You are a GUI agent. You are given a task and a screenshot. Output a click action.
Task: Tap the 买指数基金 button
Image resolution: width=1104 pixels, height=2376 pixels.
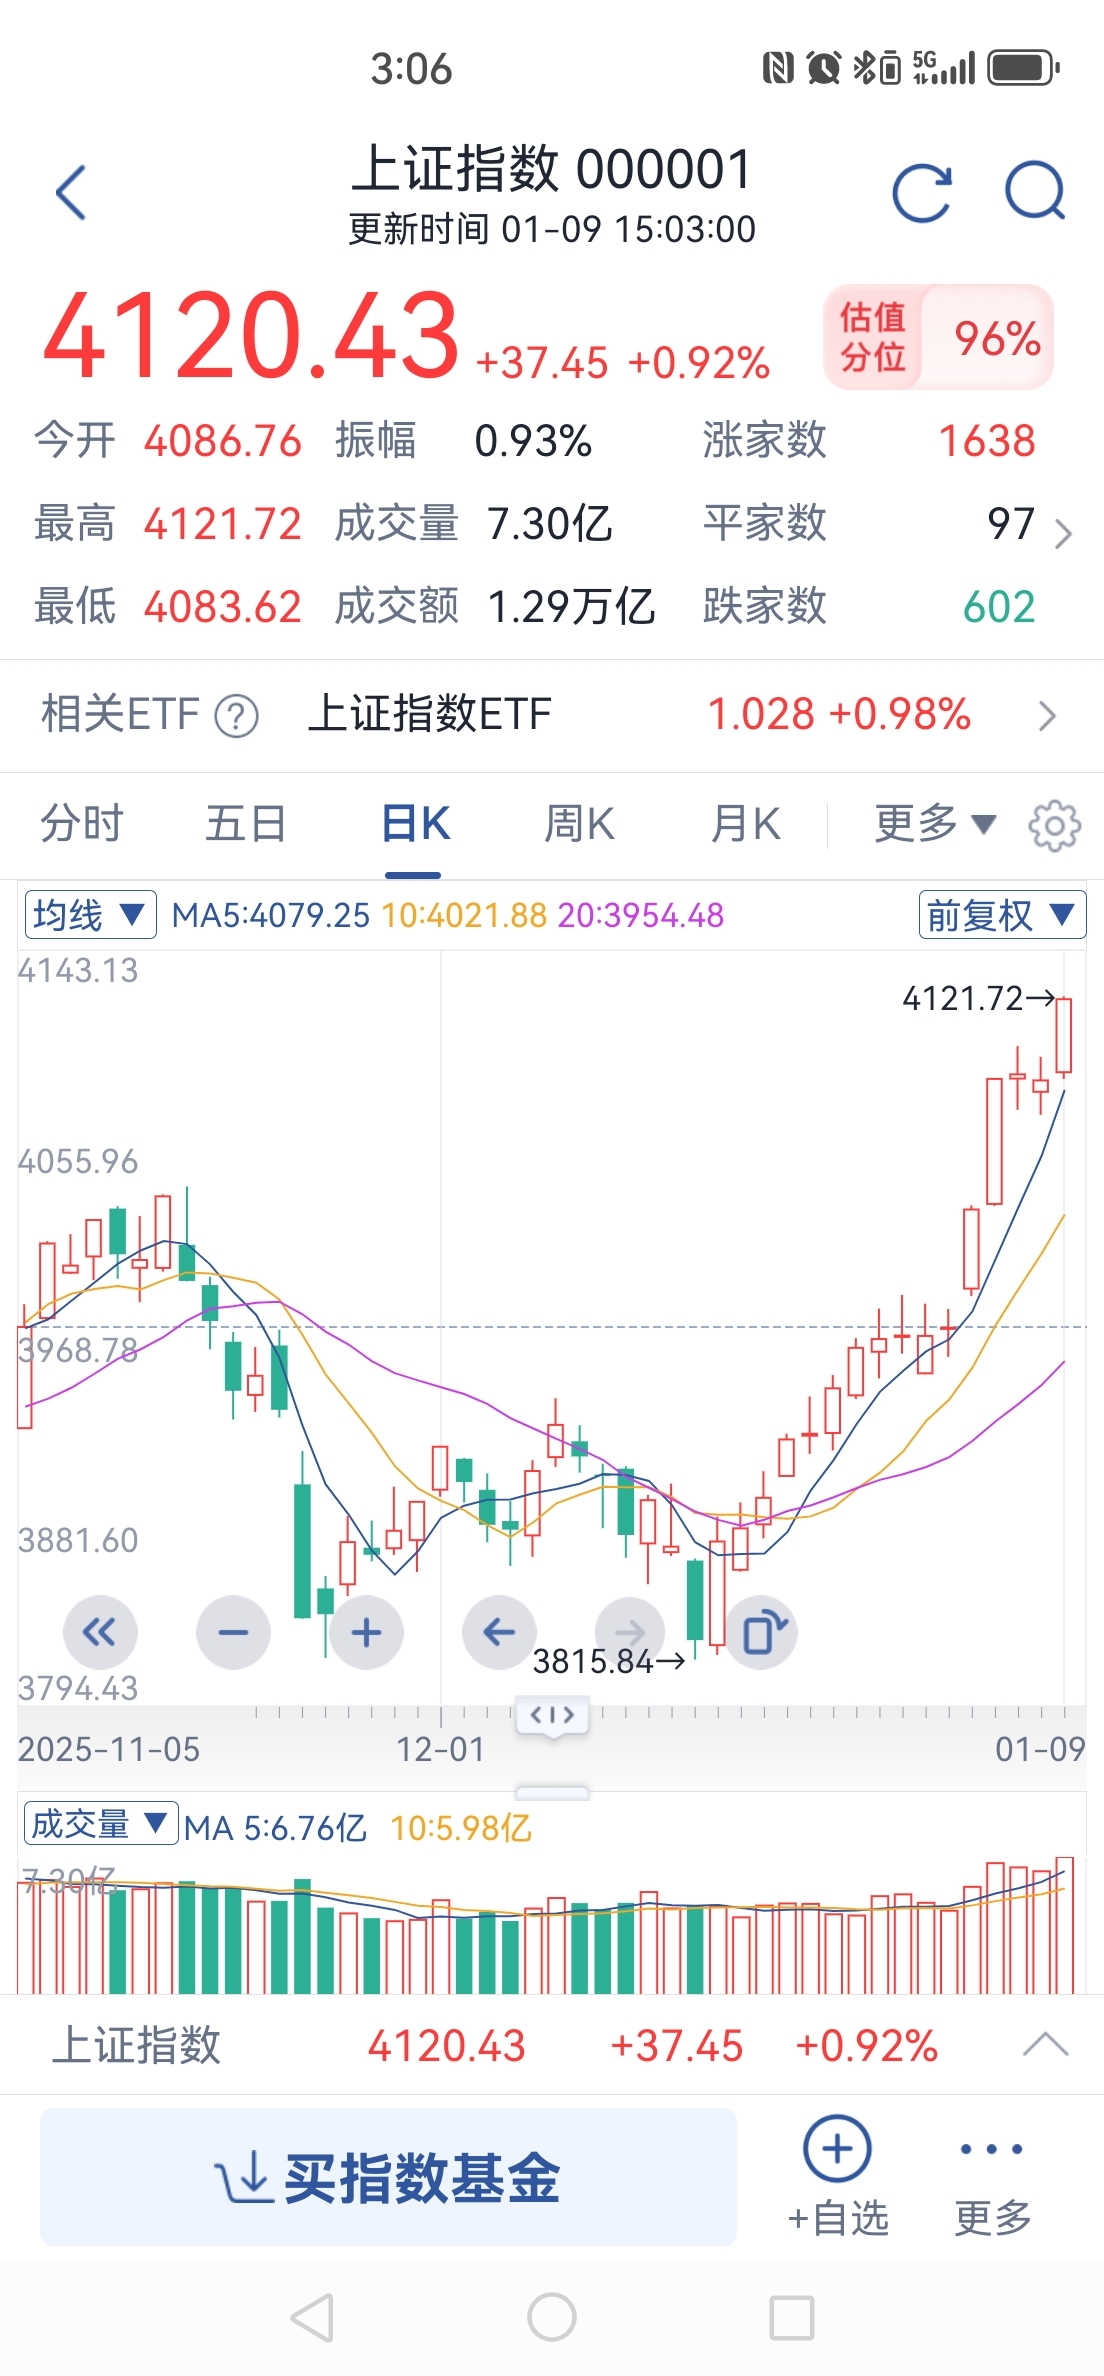point(388,2176)
